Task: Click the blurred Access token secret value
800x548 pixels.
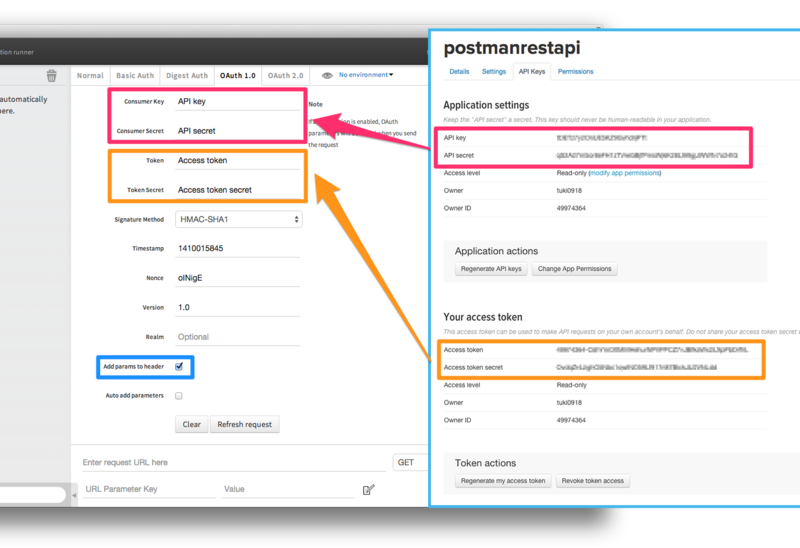Action: [637, 367]
